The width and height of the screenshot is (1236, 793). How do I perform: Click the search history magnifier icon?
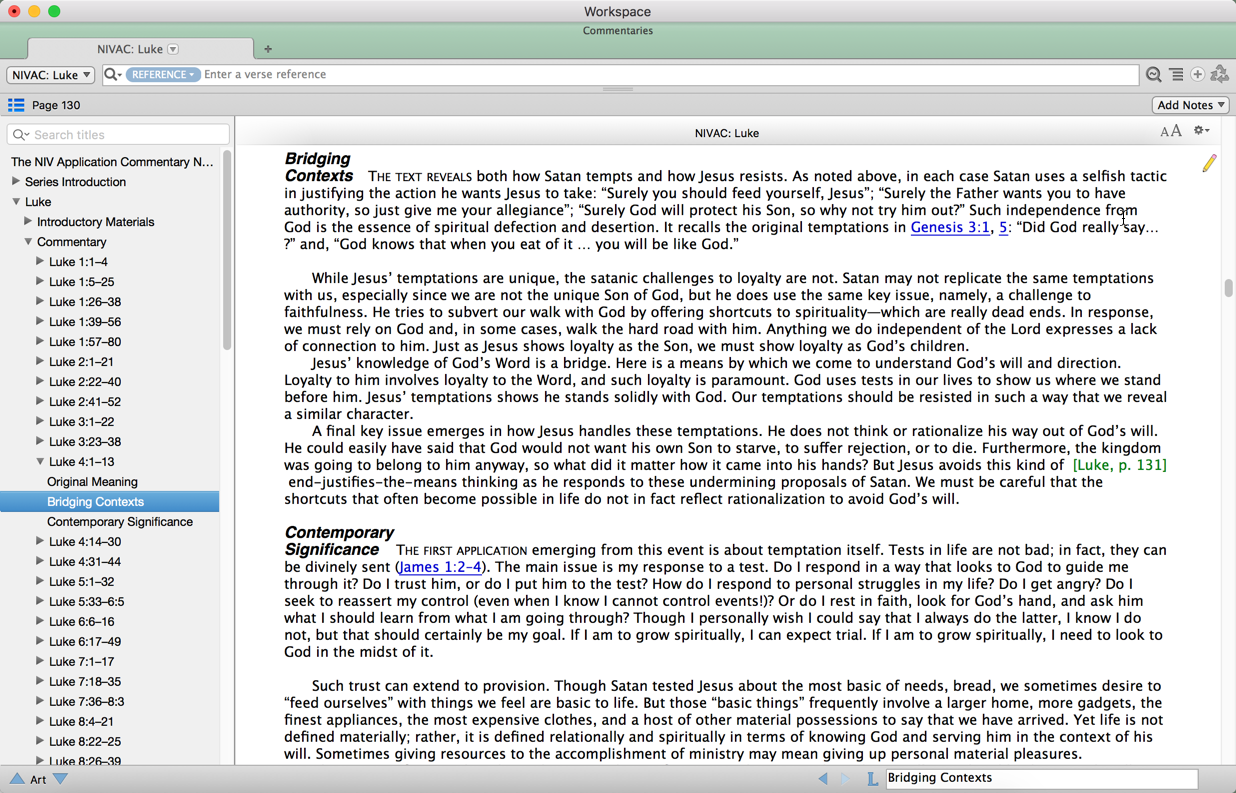1154,75
